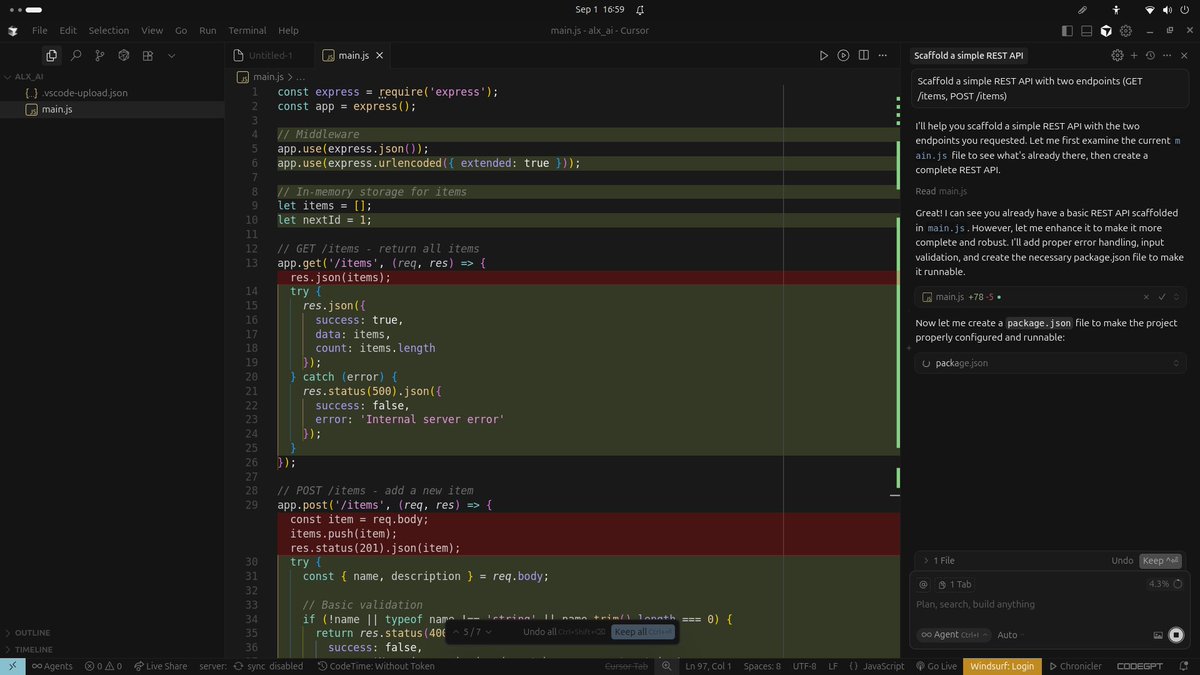Click the Go Live server button

935,666
